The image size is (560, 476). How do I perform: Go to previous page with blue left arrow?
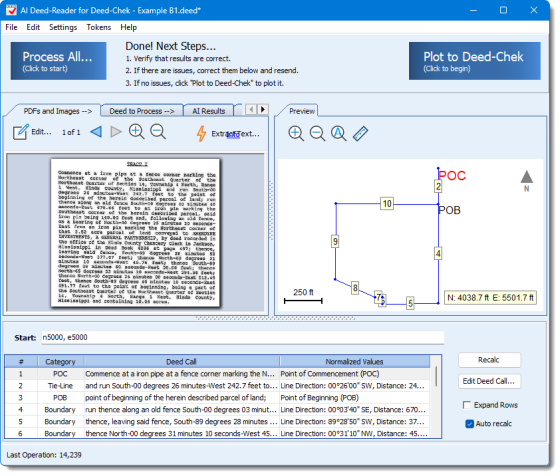pos(96,132)
